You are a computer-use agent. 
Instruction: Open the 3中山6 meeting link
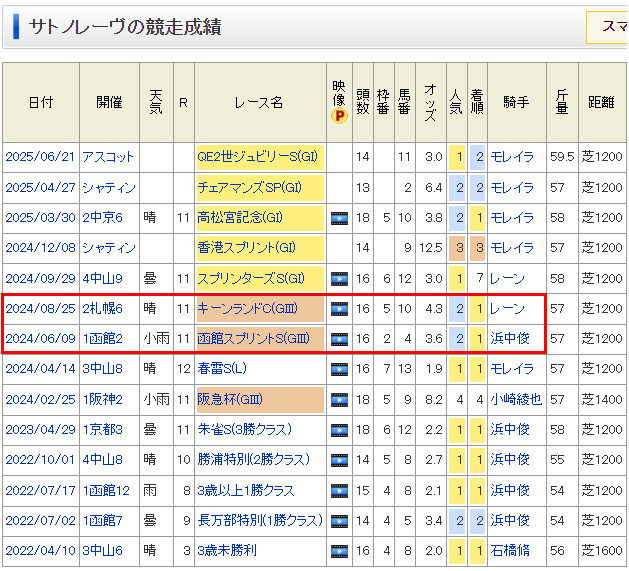(x=102, y=550)
